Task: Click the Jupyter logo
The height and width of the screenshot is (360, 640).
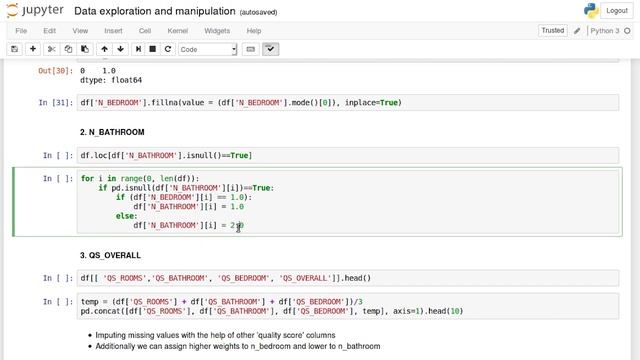Action: click(35, 10)
